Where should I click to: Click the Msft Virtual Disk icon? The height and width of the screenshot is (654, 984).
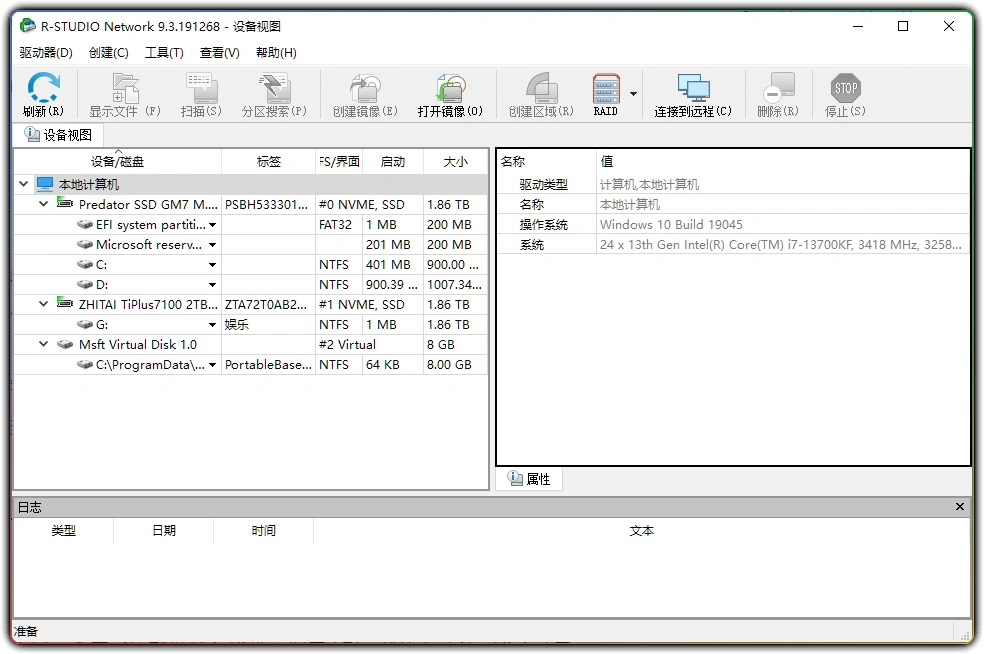[x=65, y=345]
